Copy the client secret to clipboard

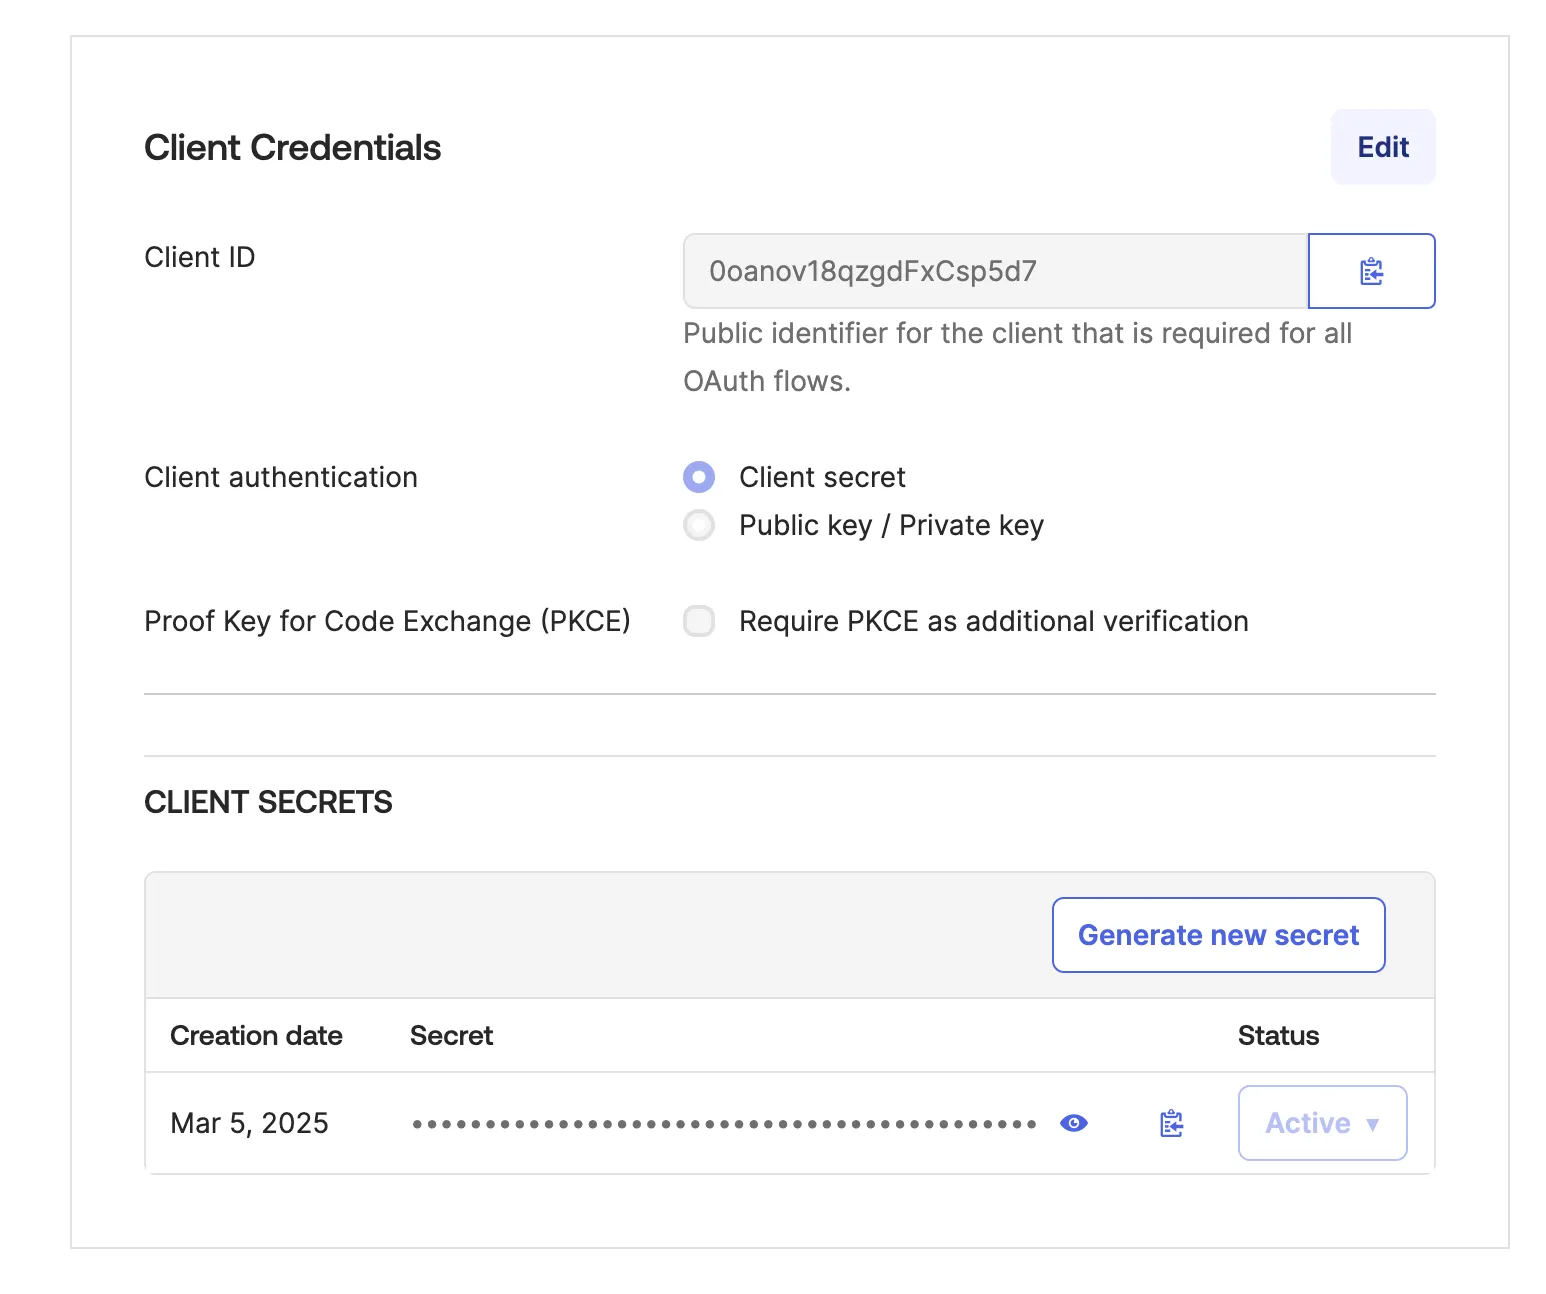point(1171,1123)
